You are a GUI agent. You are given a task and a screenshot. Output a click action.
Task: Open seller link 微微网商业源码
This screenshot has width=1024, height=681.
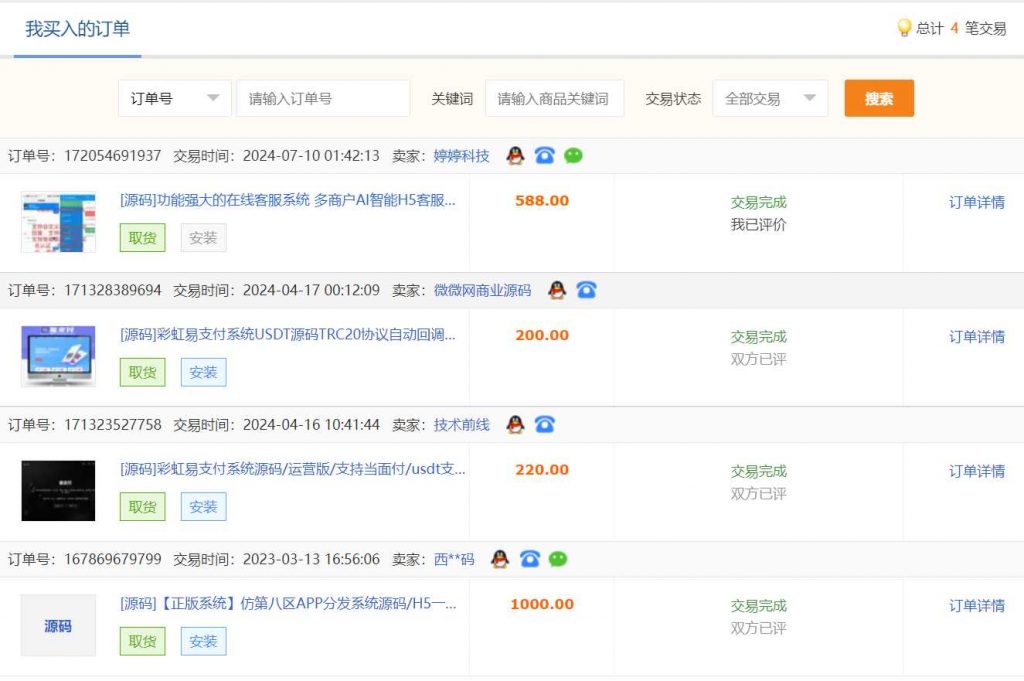[x=482, y=291]
